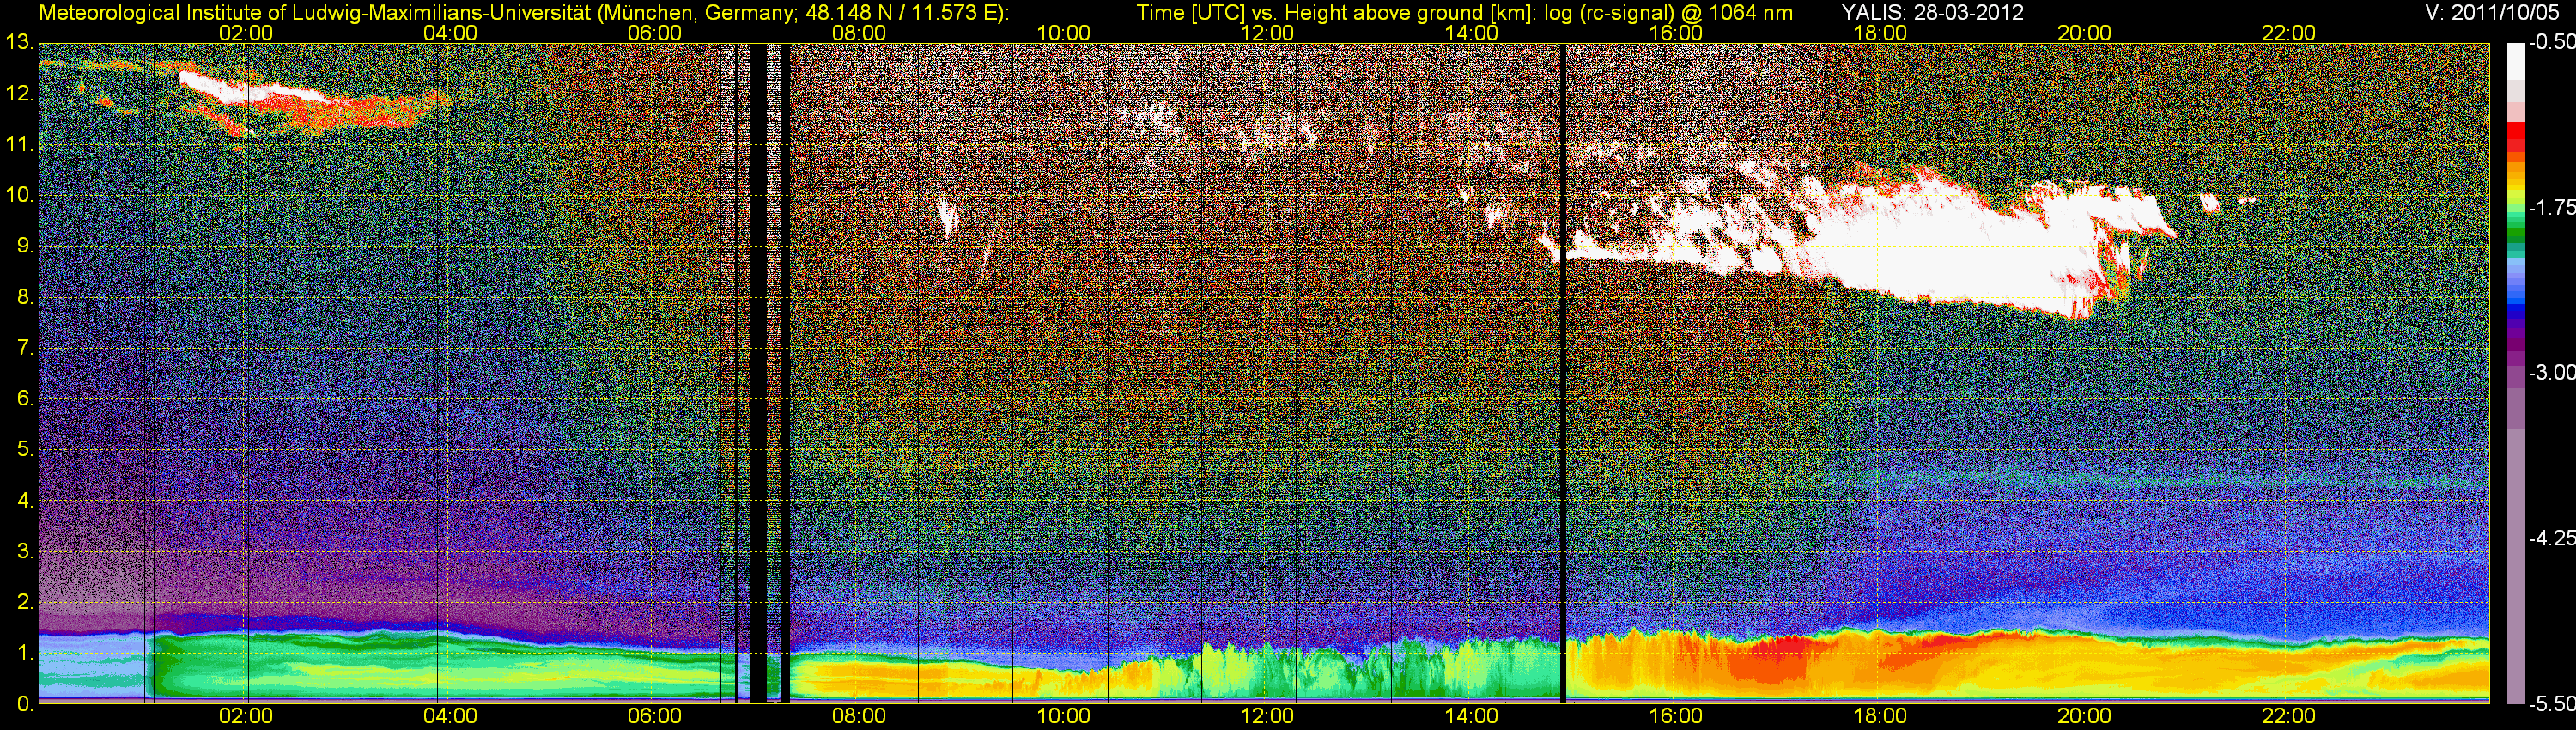The image size is (2576, 730).
Task: Select "08:00" on the bottom time axis
Action: point(859,716)
